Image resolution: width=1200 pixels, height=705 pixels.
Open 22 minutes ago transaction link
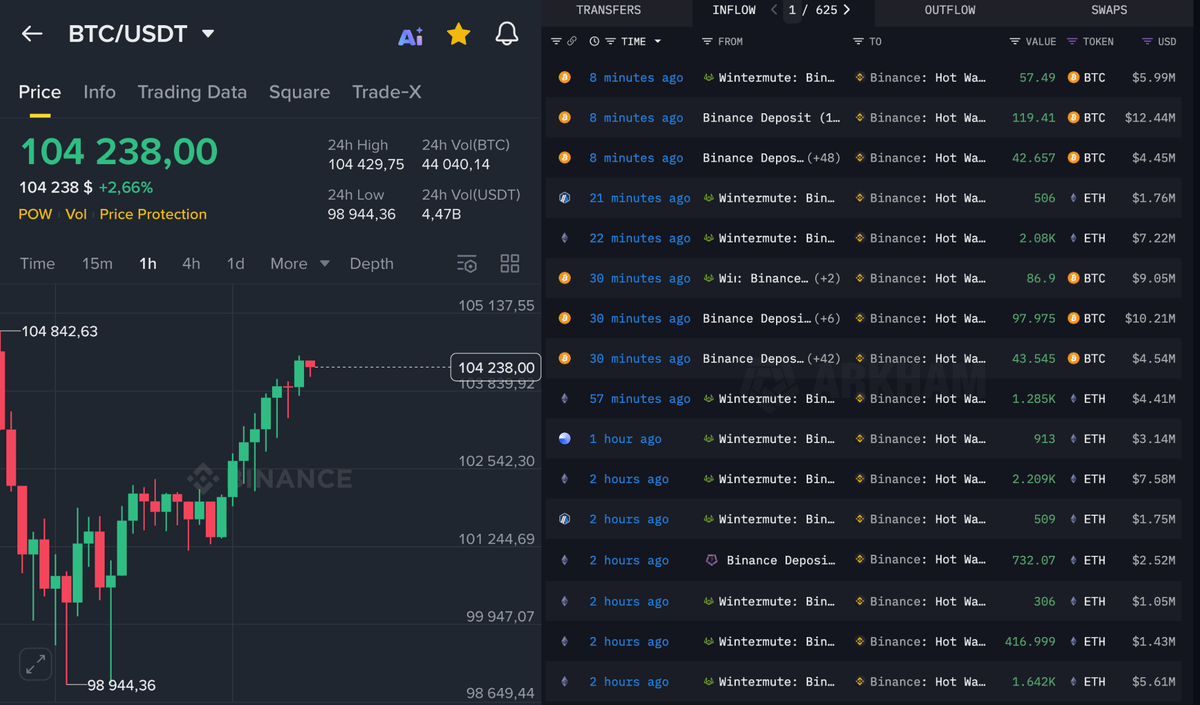click(x=640, y=238)
